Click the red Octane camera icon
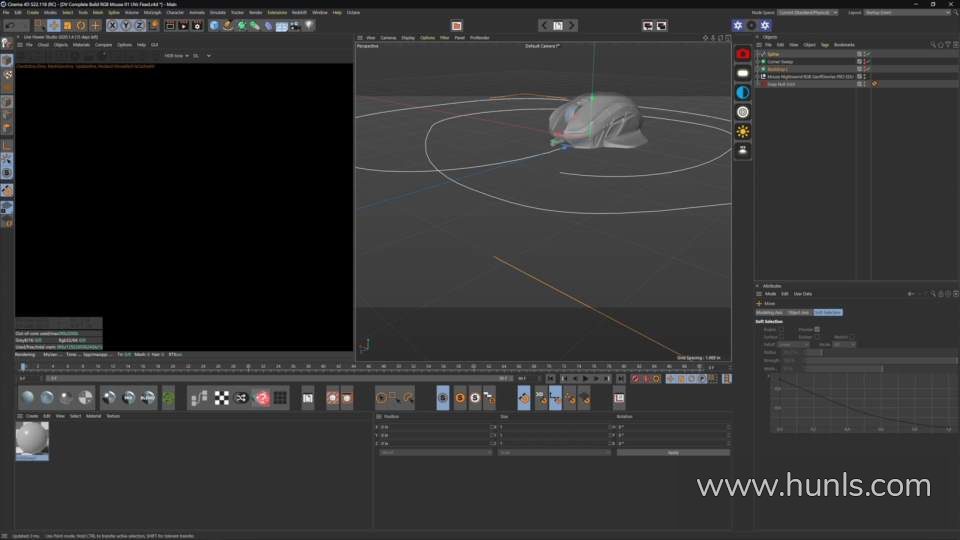Screen dimensions: 960x540 (743, 54)
